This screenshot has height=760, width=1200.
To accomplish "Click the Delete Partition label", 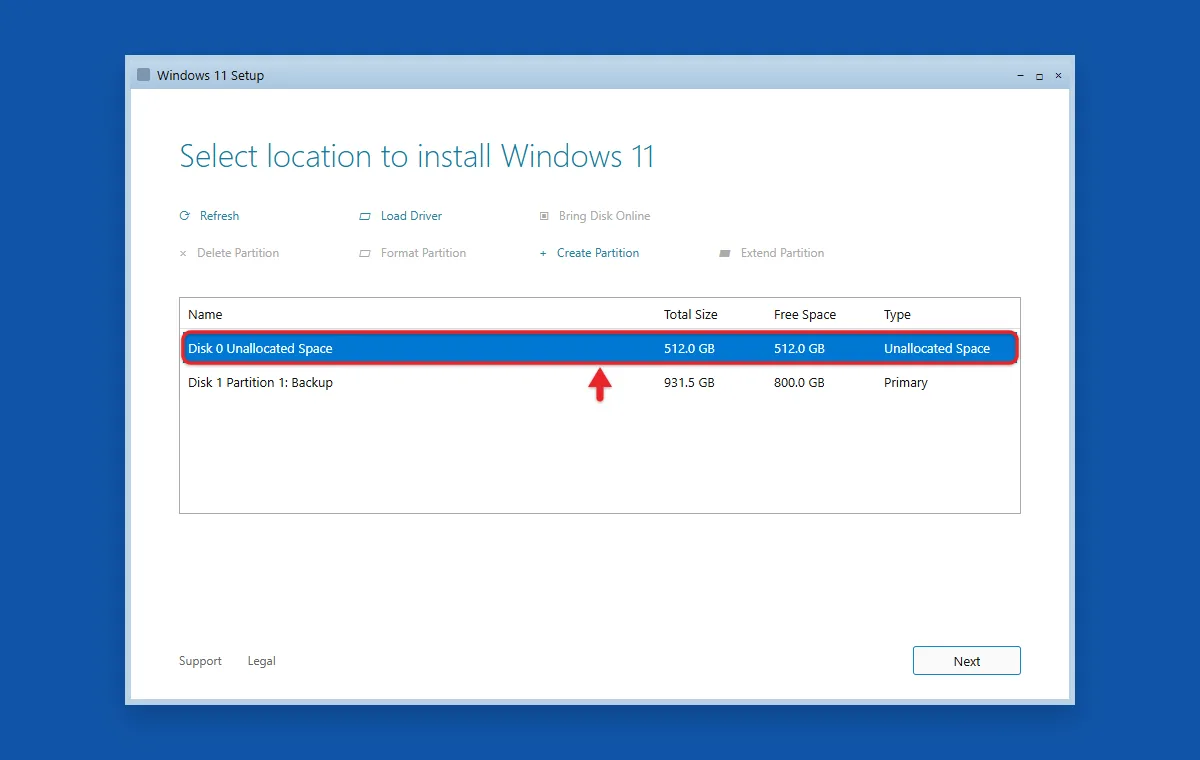I will click(x=238, y=253).
